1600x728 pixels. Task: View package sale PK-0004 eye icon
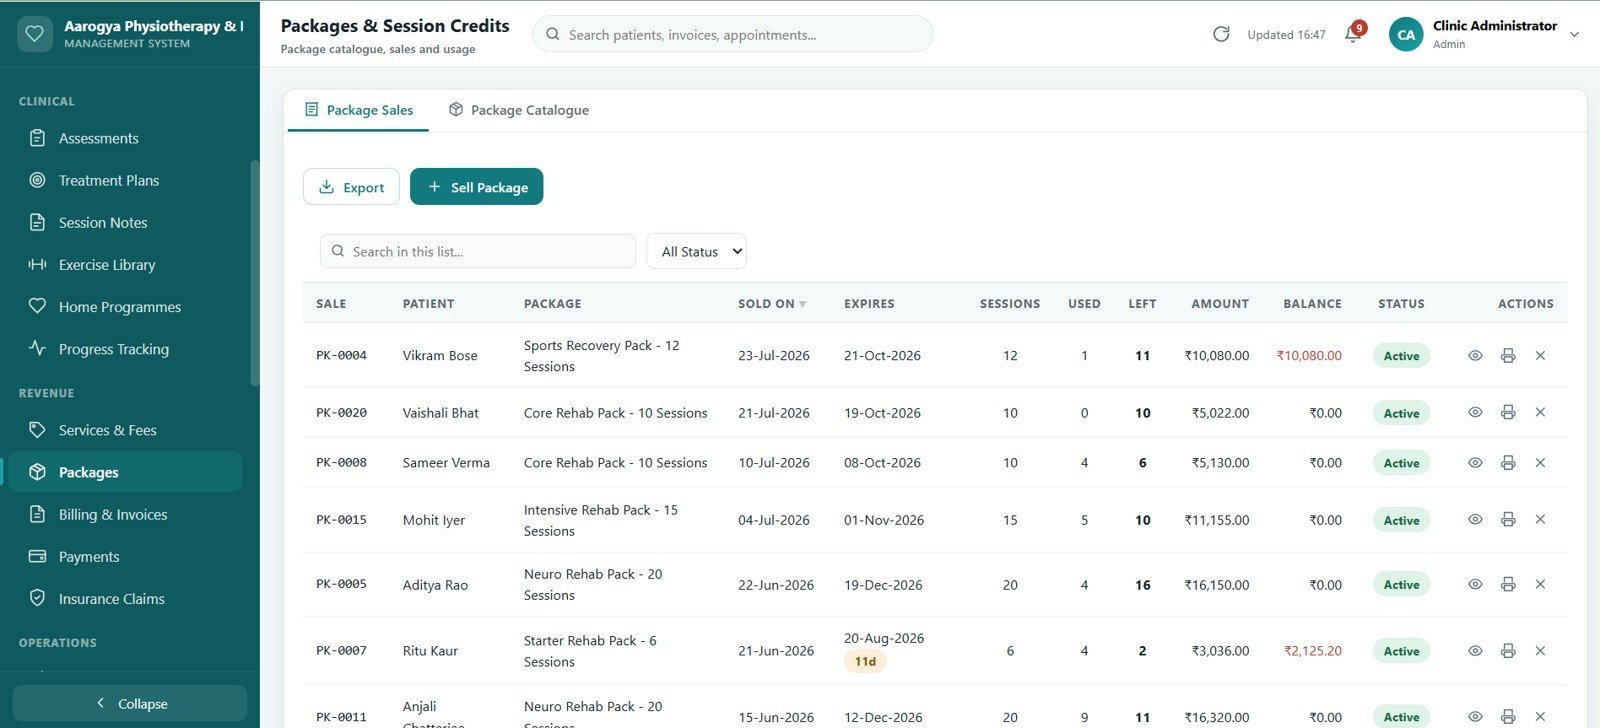[1475, 356]
